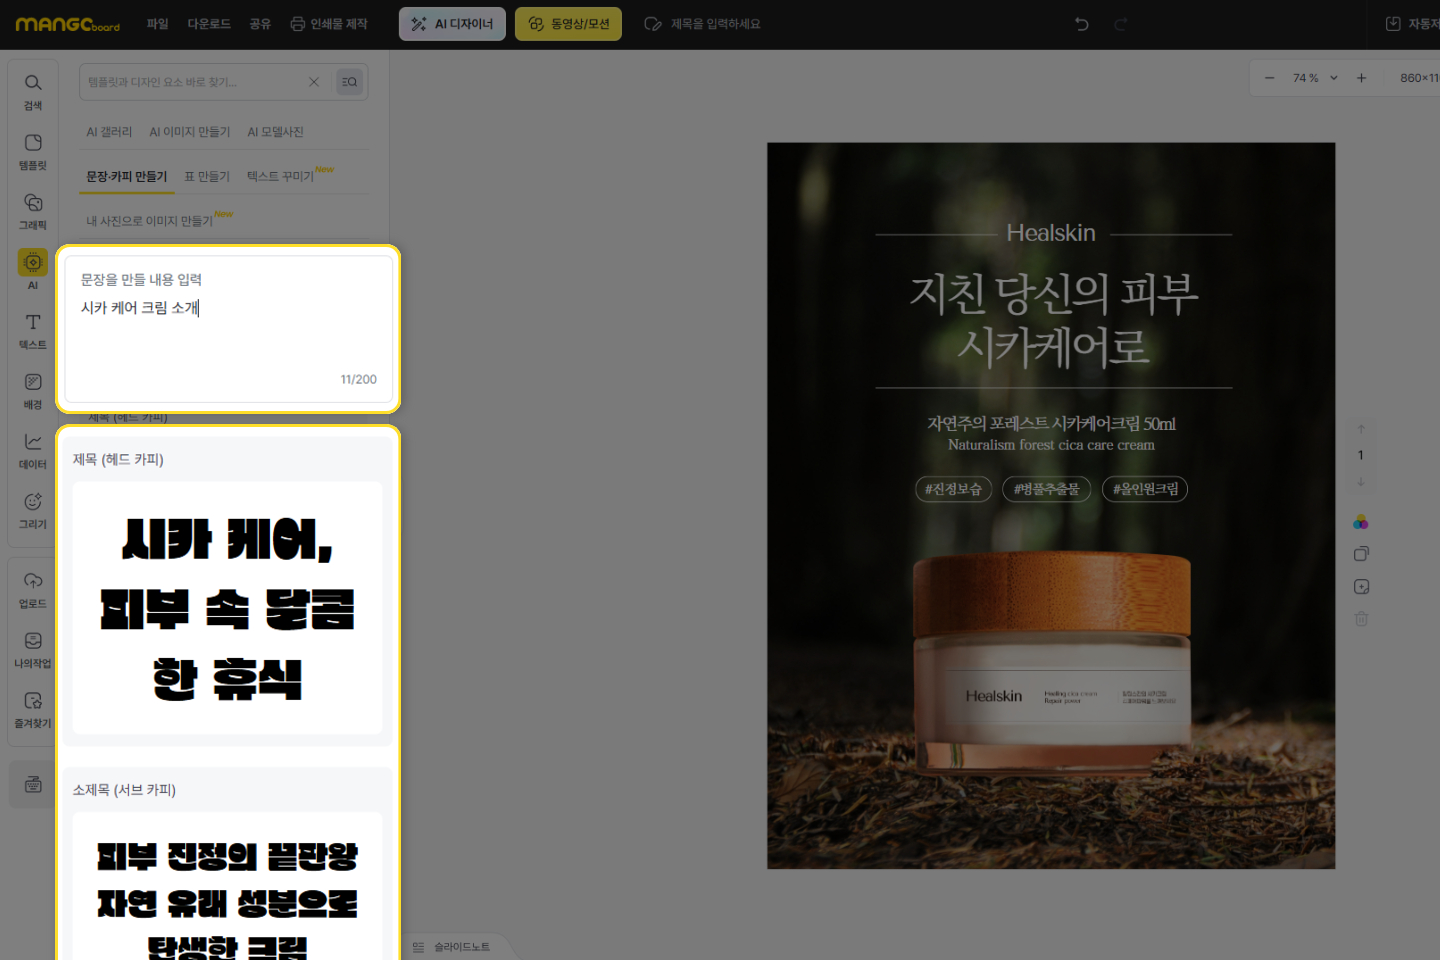Image resolution: width=1440 pixels, height=960 pixels.
Task: Switch to the AI 모델사진 tab
Action: coord(275,132)
